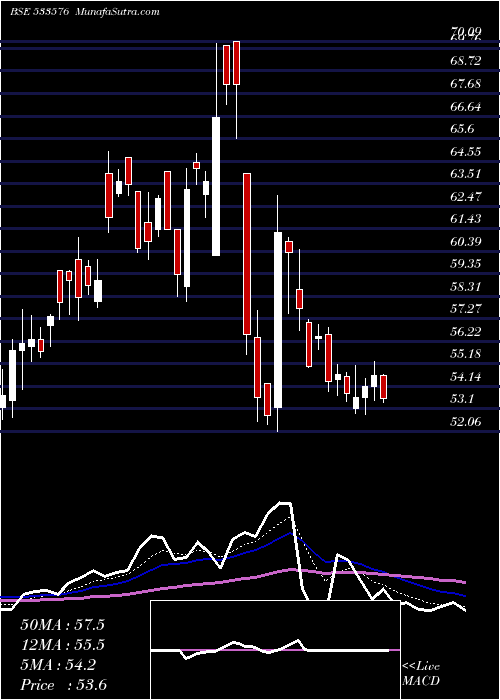Click the 52.06 price axis label
500x700 pixels.
coord(466,421)
